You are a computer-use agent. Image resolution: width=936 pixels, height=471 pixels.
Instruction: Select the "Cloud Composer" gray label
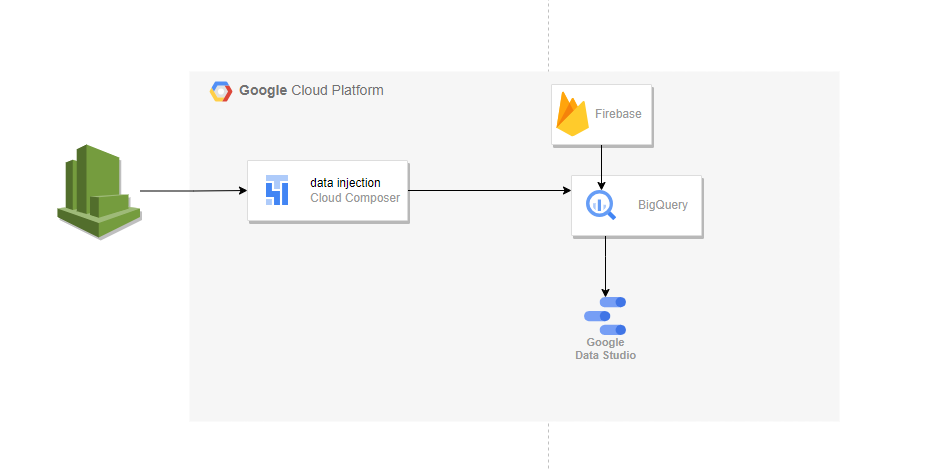click(355, 198)
